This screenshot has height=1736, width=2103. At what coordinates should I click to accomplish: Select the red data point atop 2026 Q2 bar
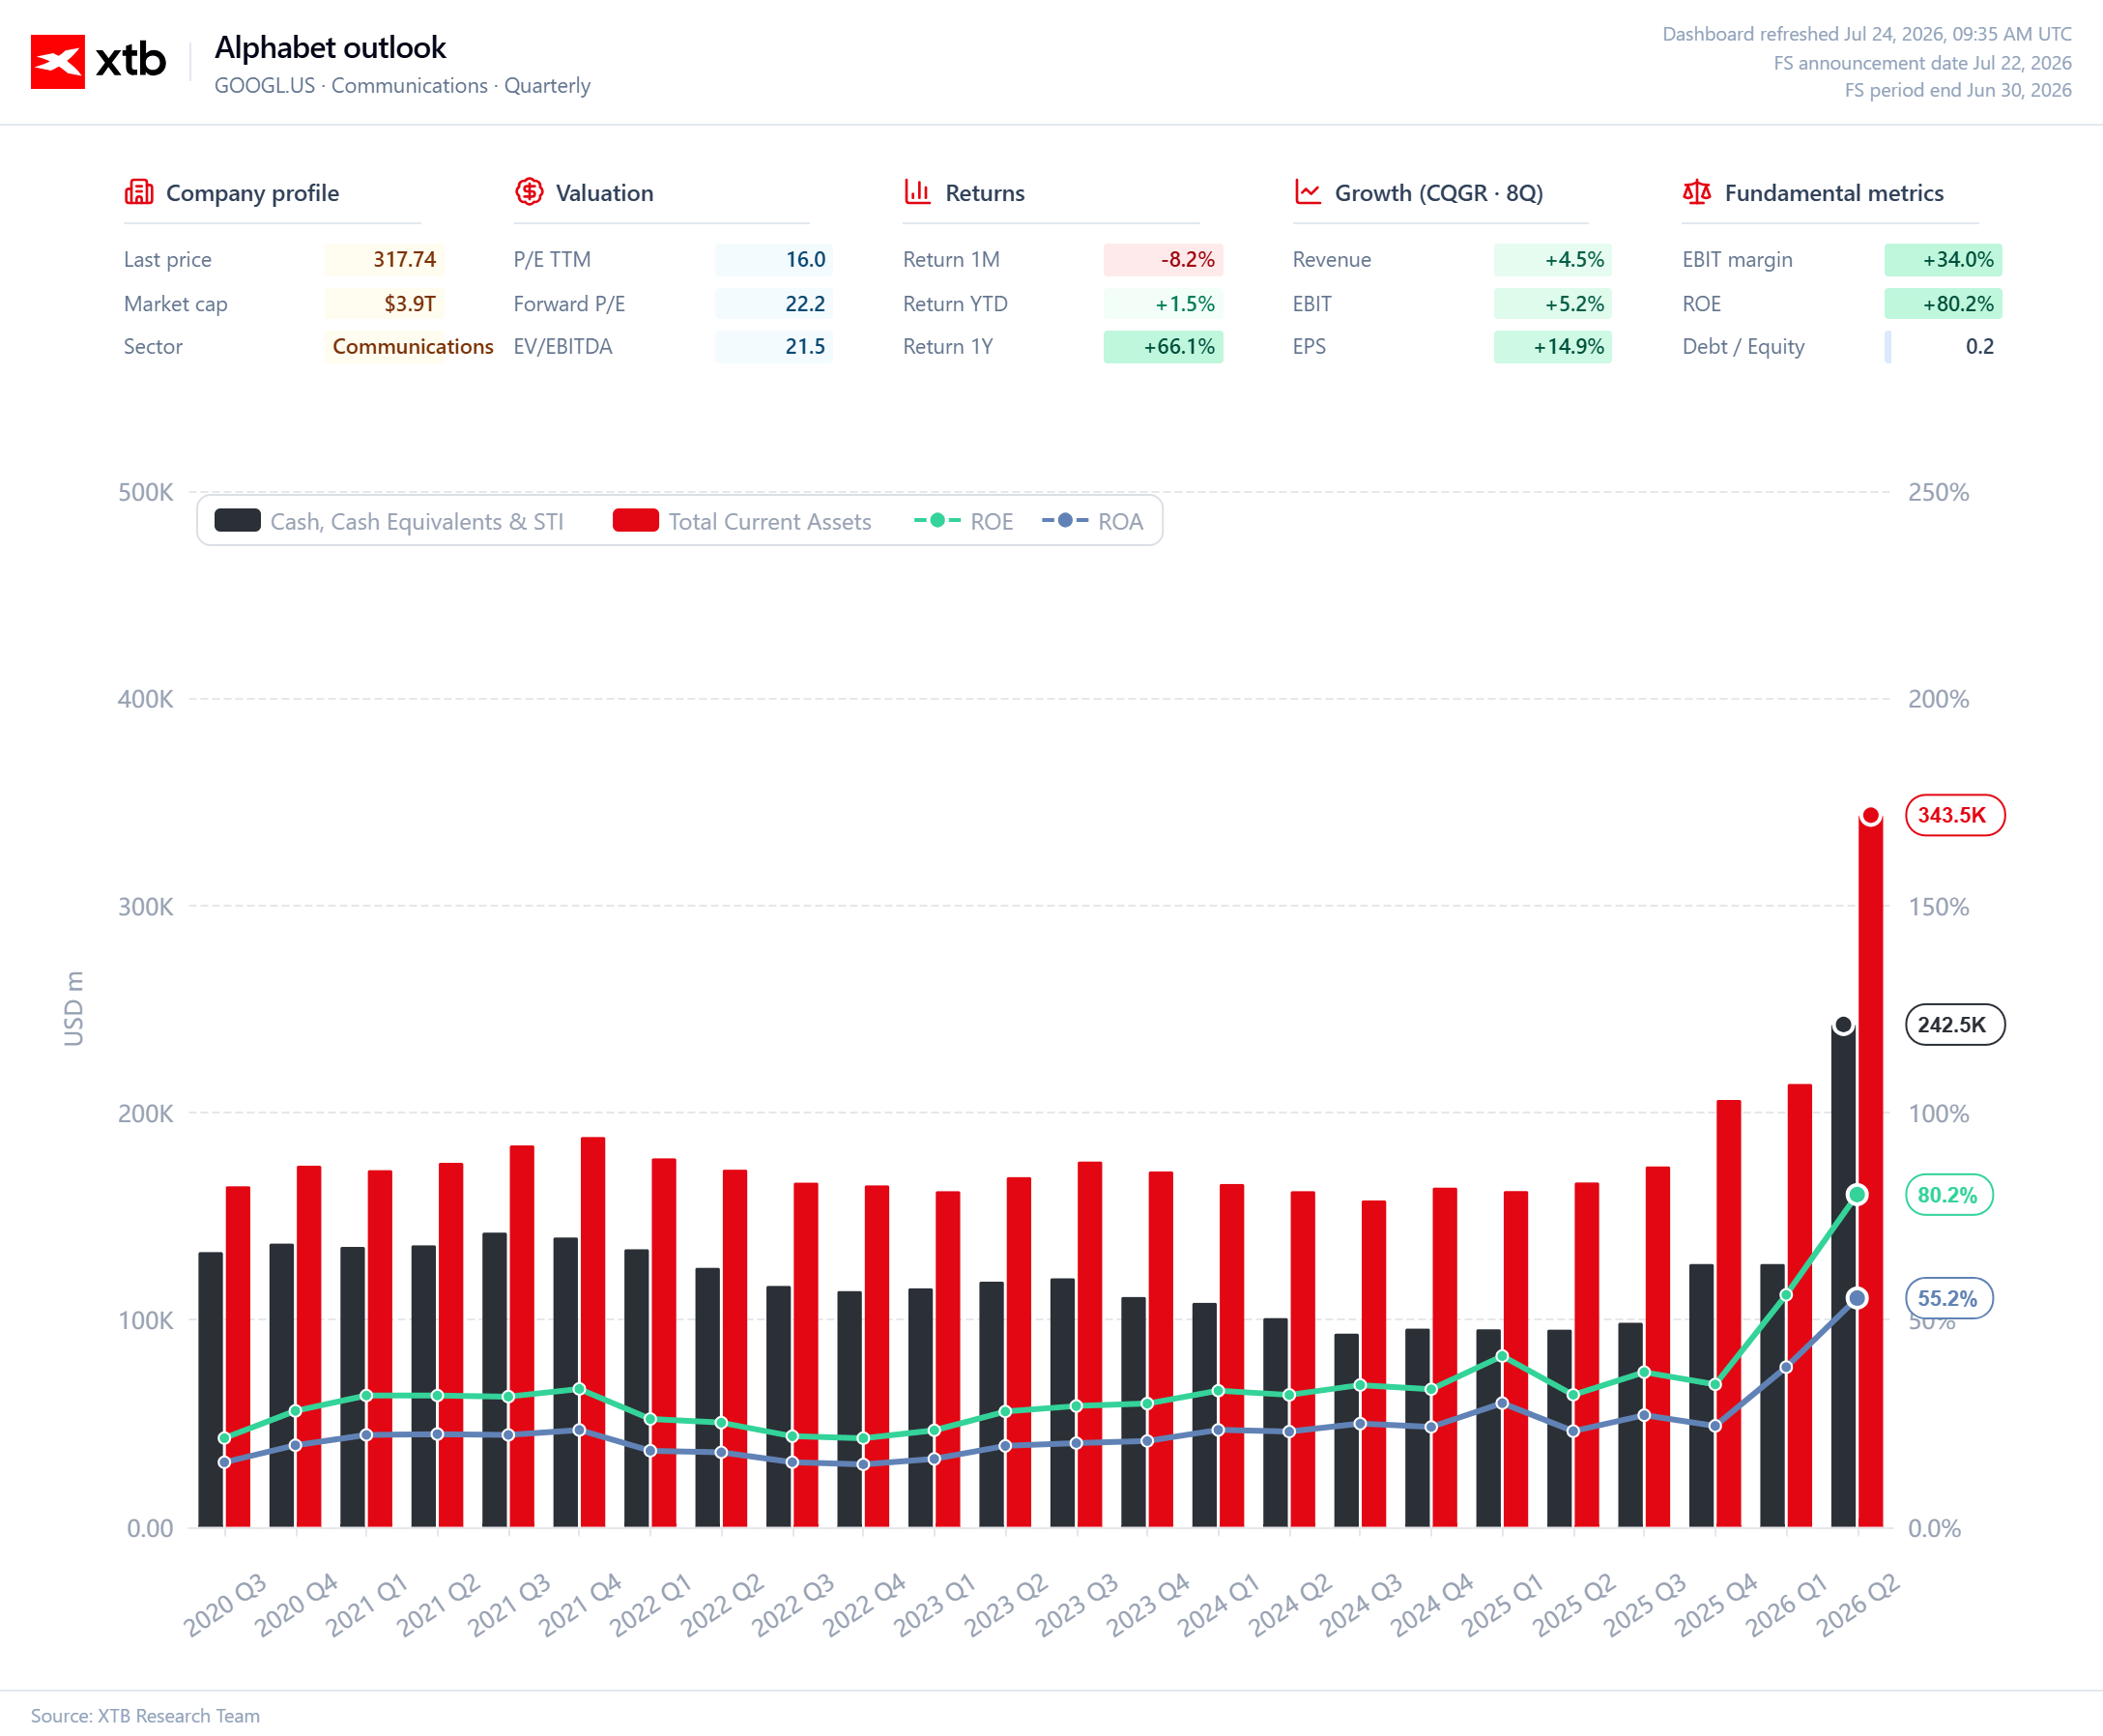(1870, 816)
